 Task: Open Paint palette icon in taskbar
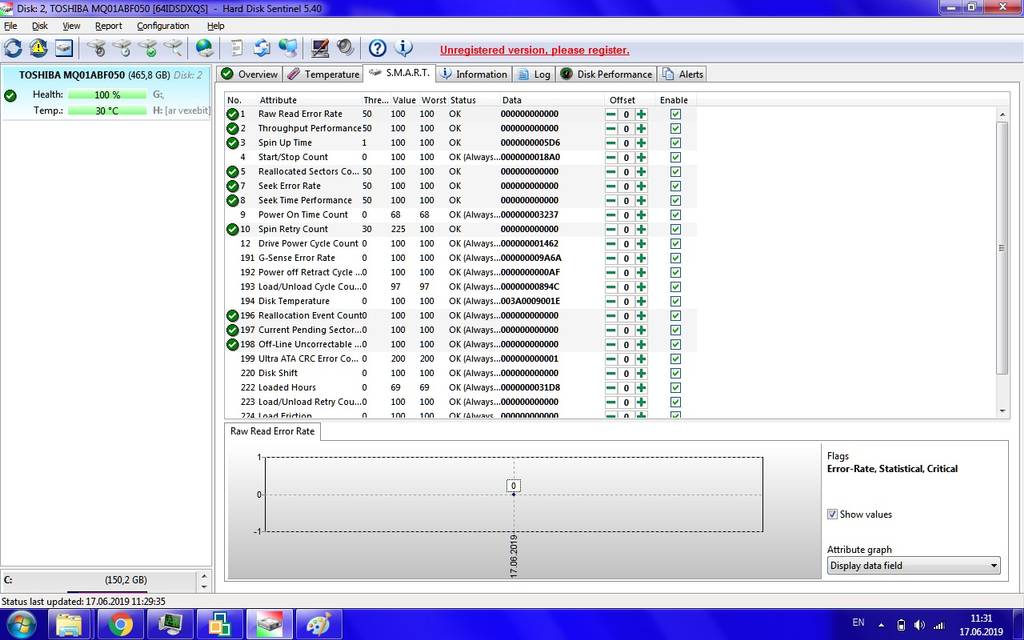click(319, 625)
